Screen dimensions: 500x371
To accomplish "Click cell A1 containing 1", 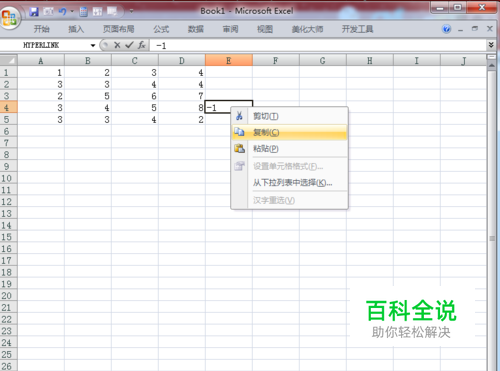I will click(x=41, y=72).
